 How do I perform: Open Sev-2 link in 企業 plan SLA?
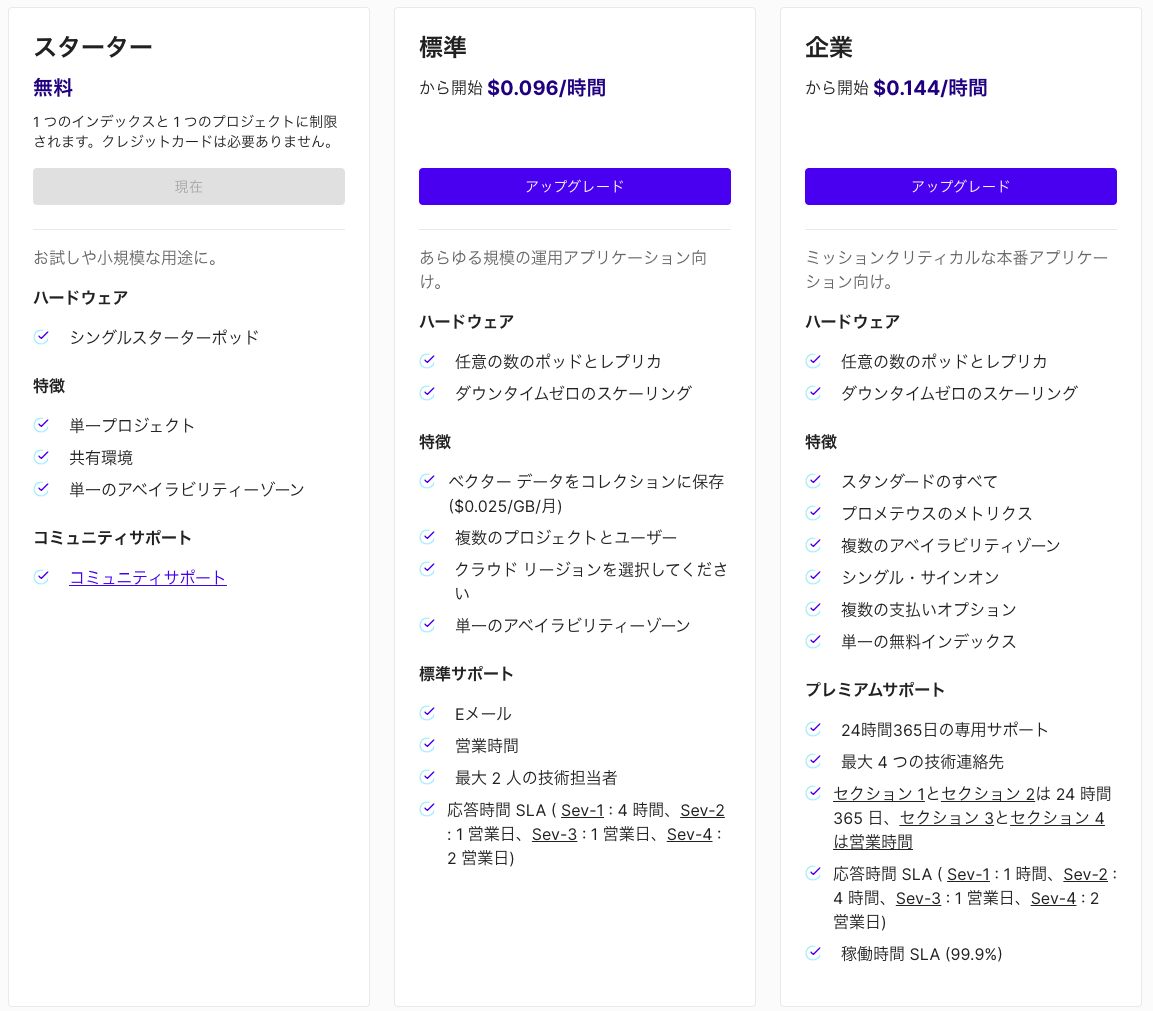click(1085, 874)
